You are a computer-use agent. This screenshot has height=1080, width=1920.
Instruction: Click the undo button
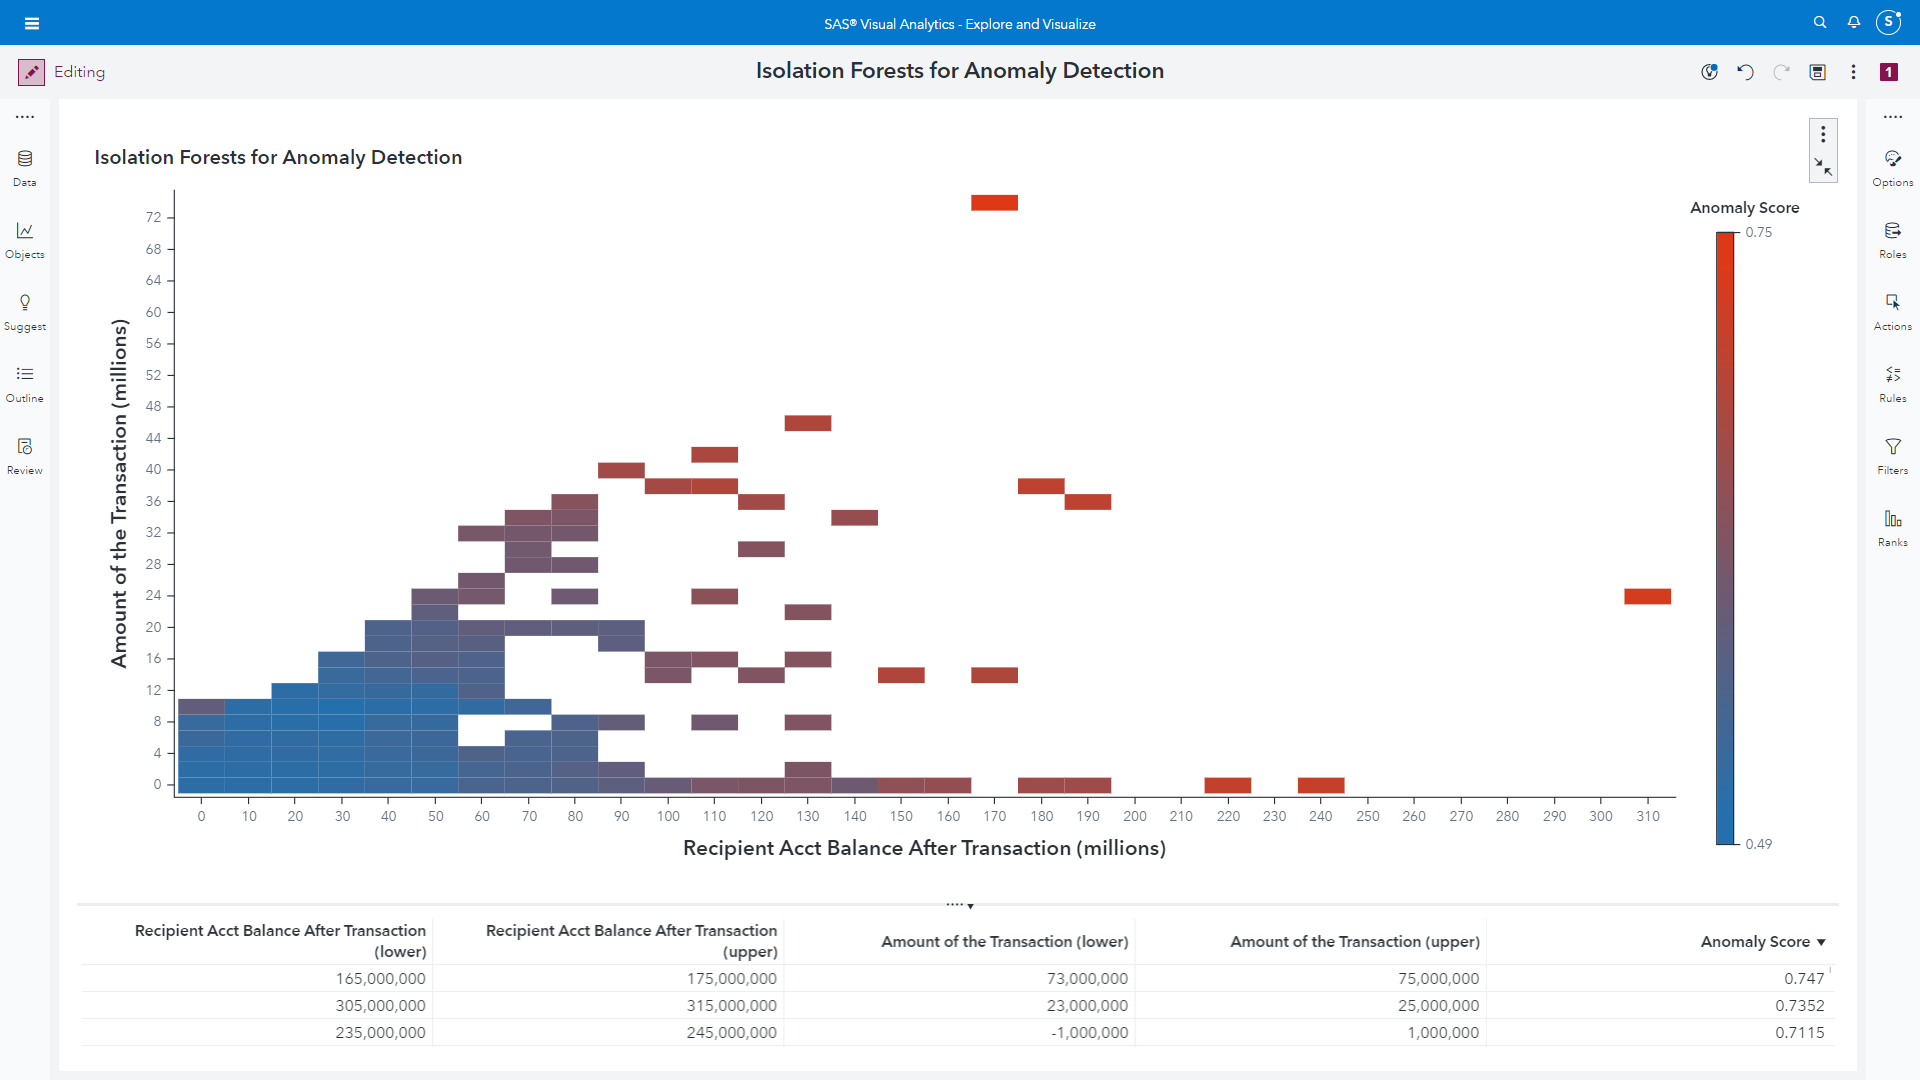(1745, 72)
